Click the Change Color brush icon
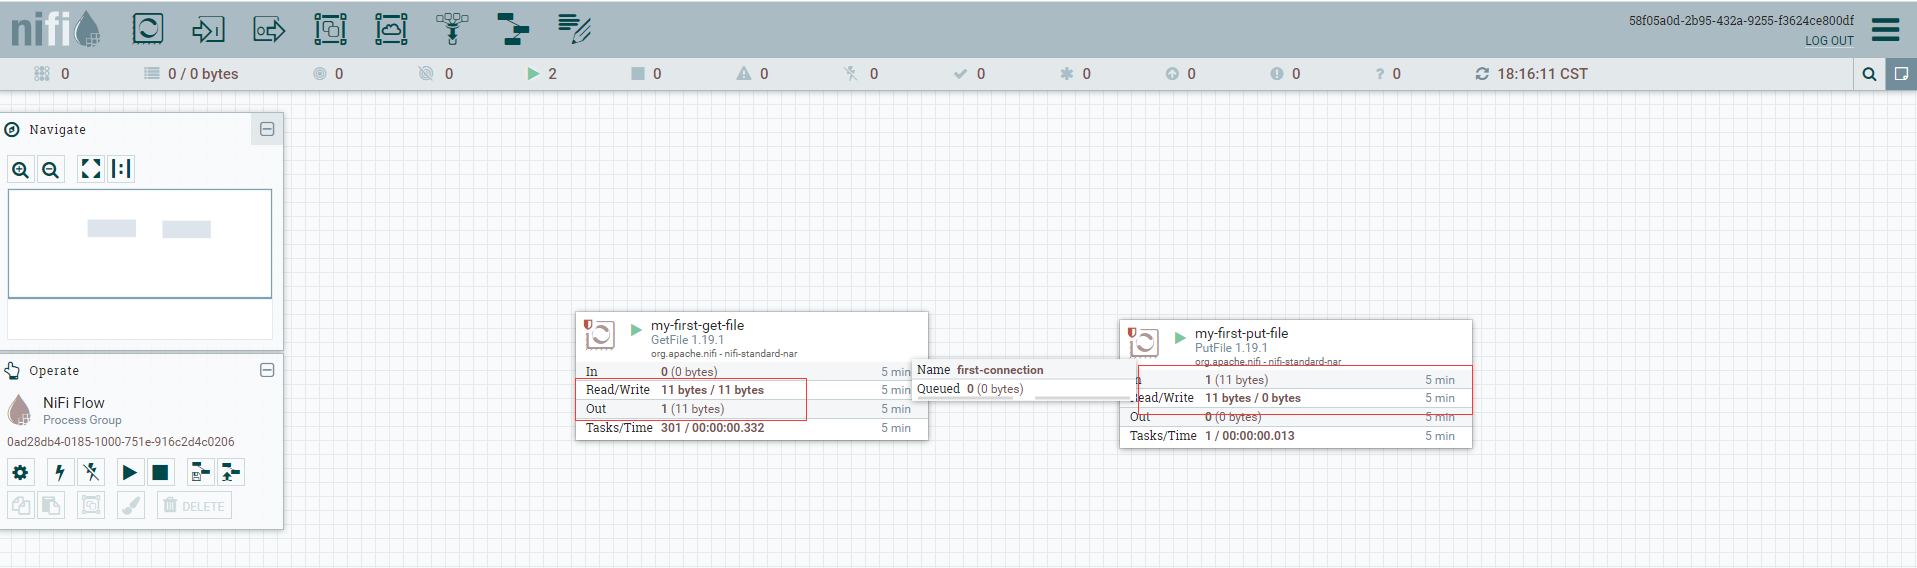Screen dimensions: 1917x568 (x=131, y=505)
